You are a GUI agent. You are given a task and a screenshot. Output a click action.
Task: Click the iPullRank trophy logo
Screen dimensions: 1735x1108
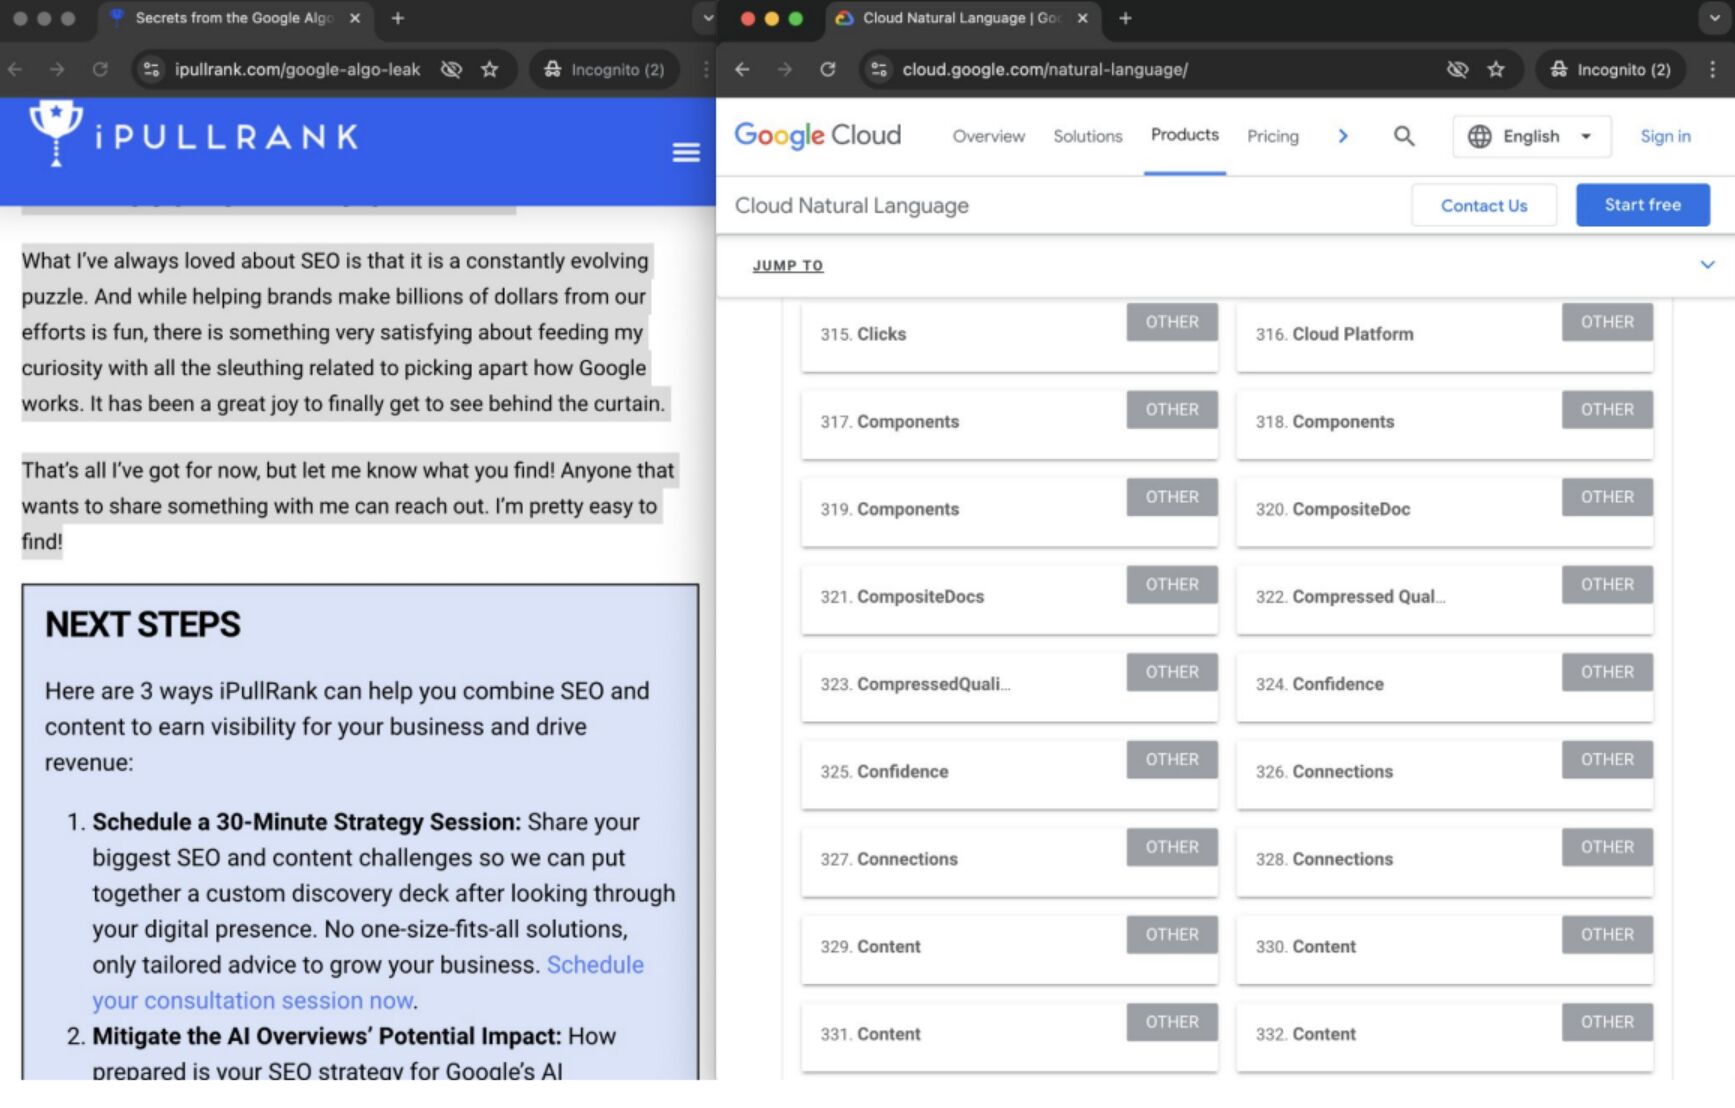55,130
